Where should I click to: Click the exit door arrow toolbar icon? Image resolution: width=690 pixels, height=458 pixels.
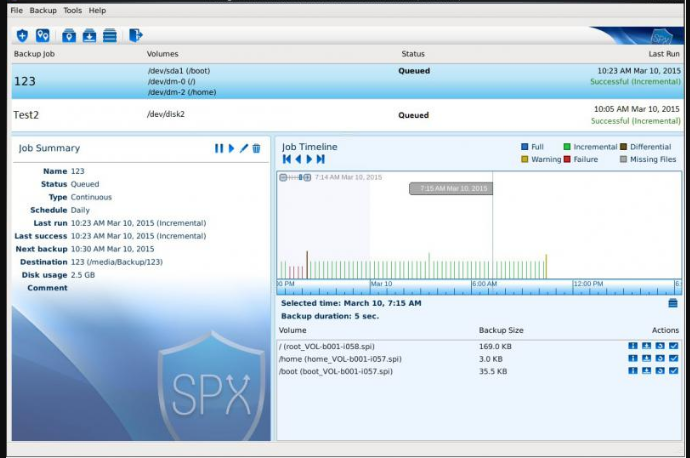coord(136,36)
